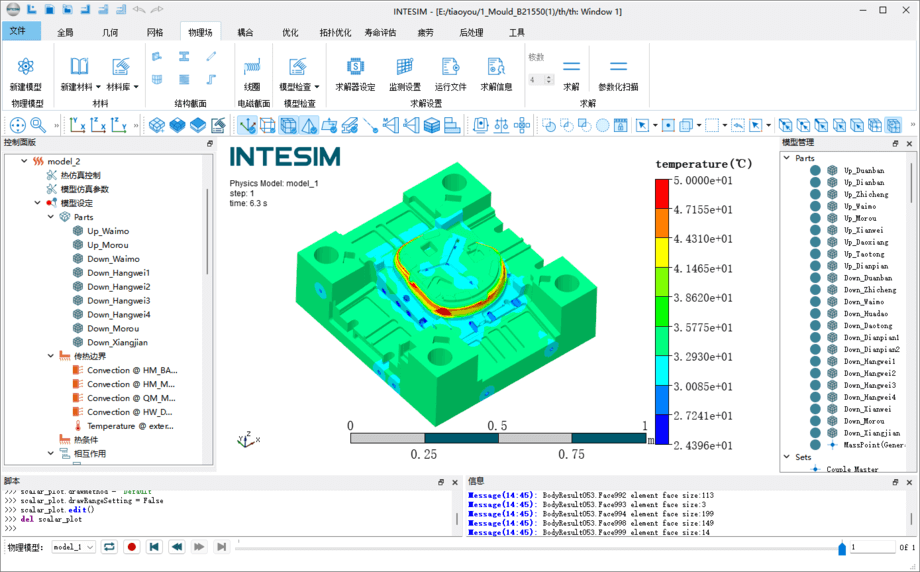Click the animation timeline slider handle
The width and height of the screenshot is (920, 572).
coord(842,548)
